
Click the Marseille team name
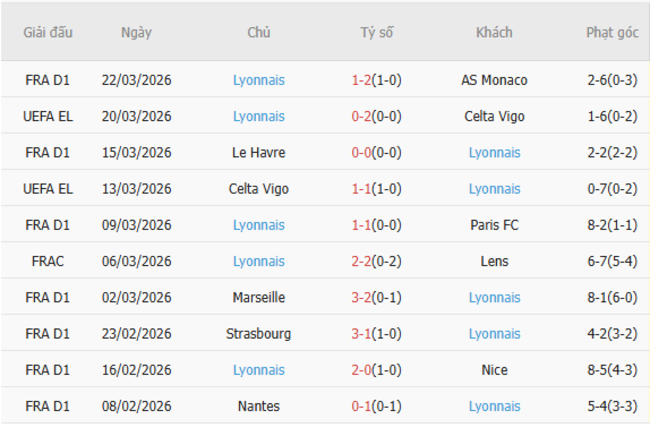259,297
